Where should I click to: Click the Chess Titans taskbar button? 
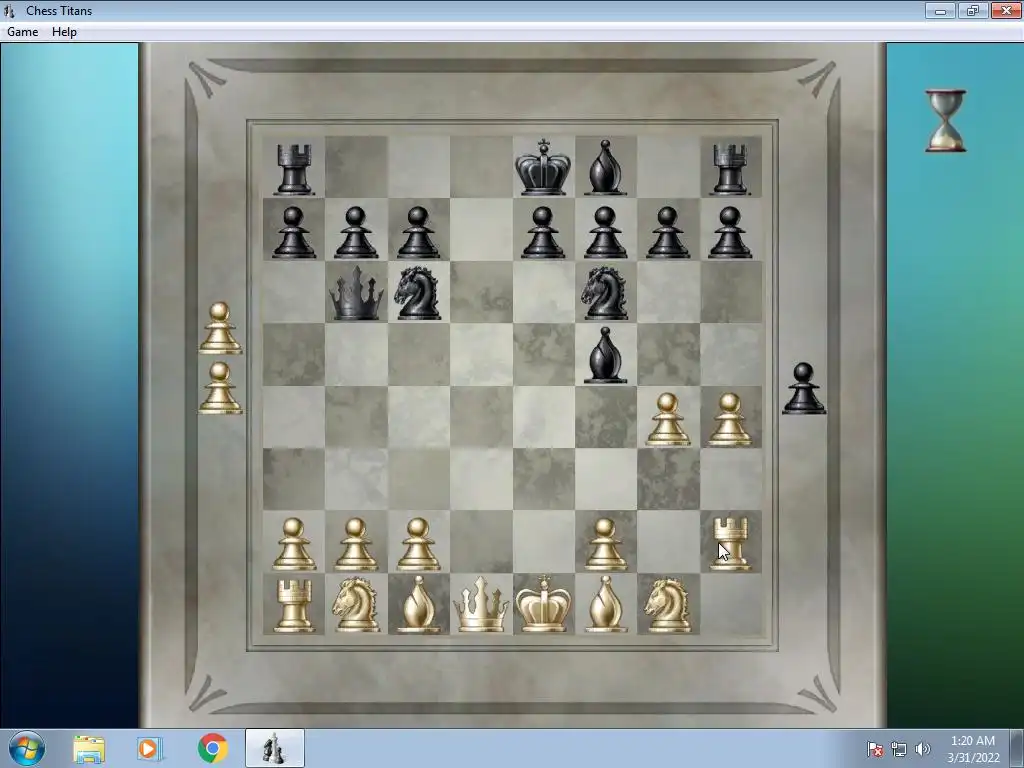pyautogui.click(x=275, y=748)
